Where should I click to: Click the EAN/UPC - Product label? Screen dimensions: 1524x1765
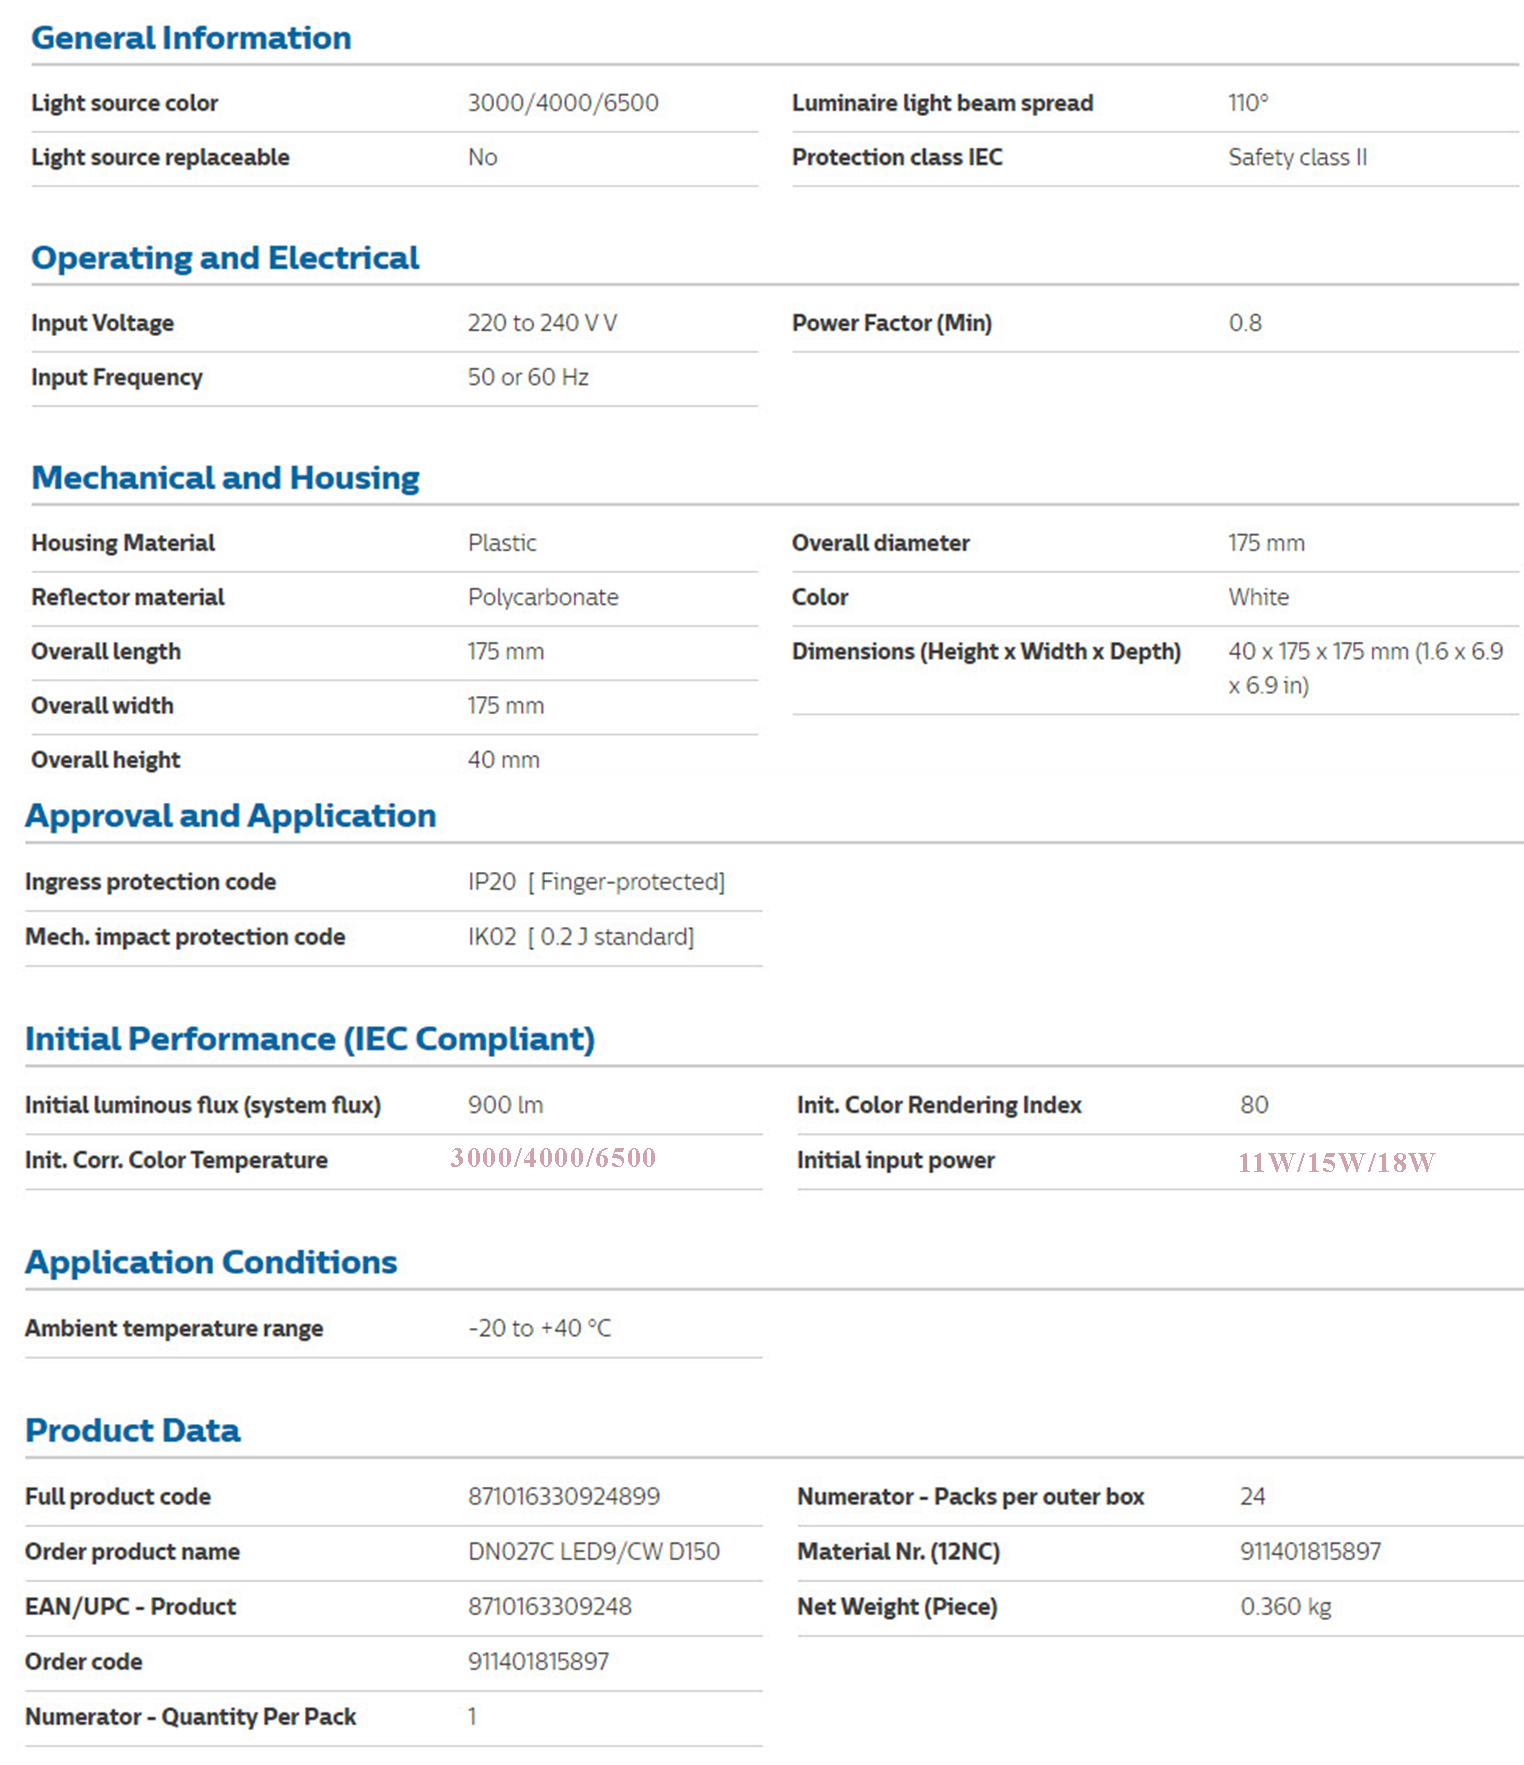pos(130,1607)
